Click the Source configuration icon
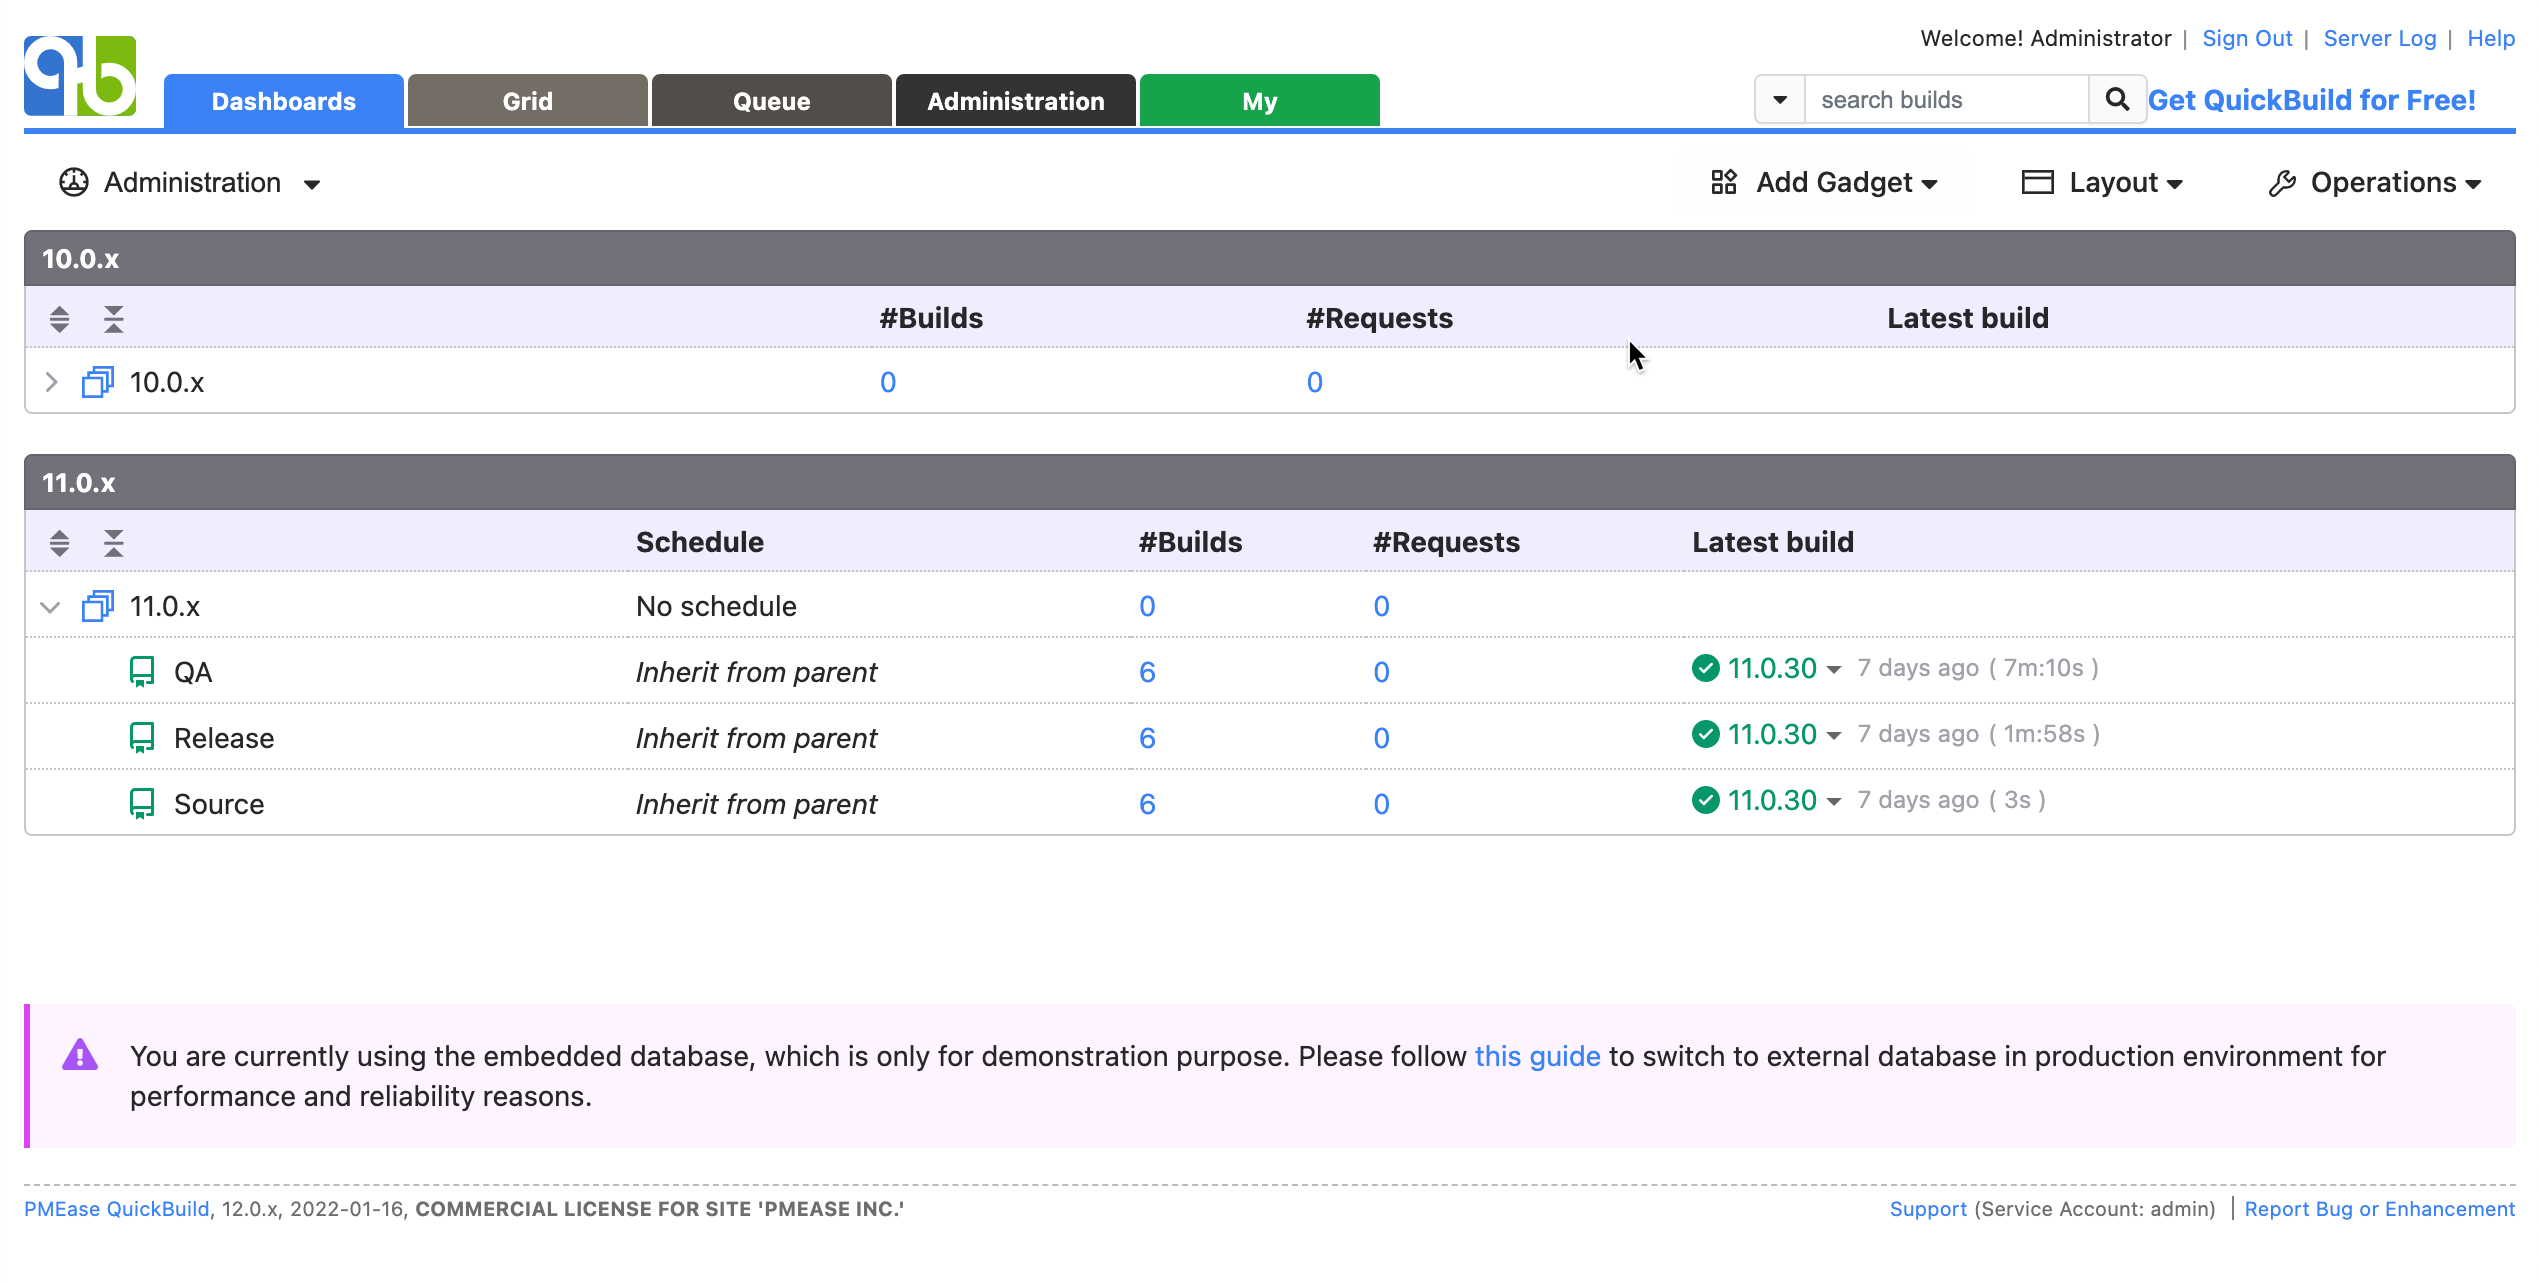 142,804
